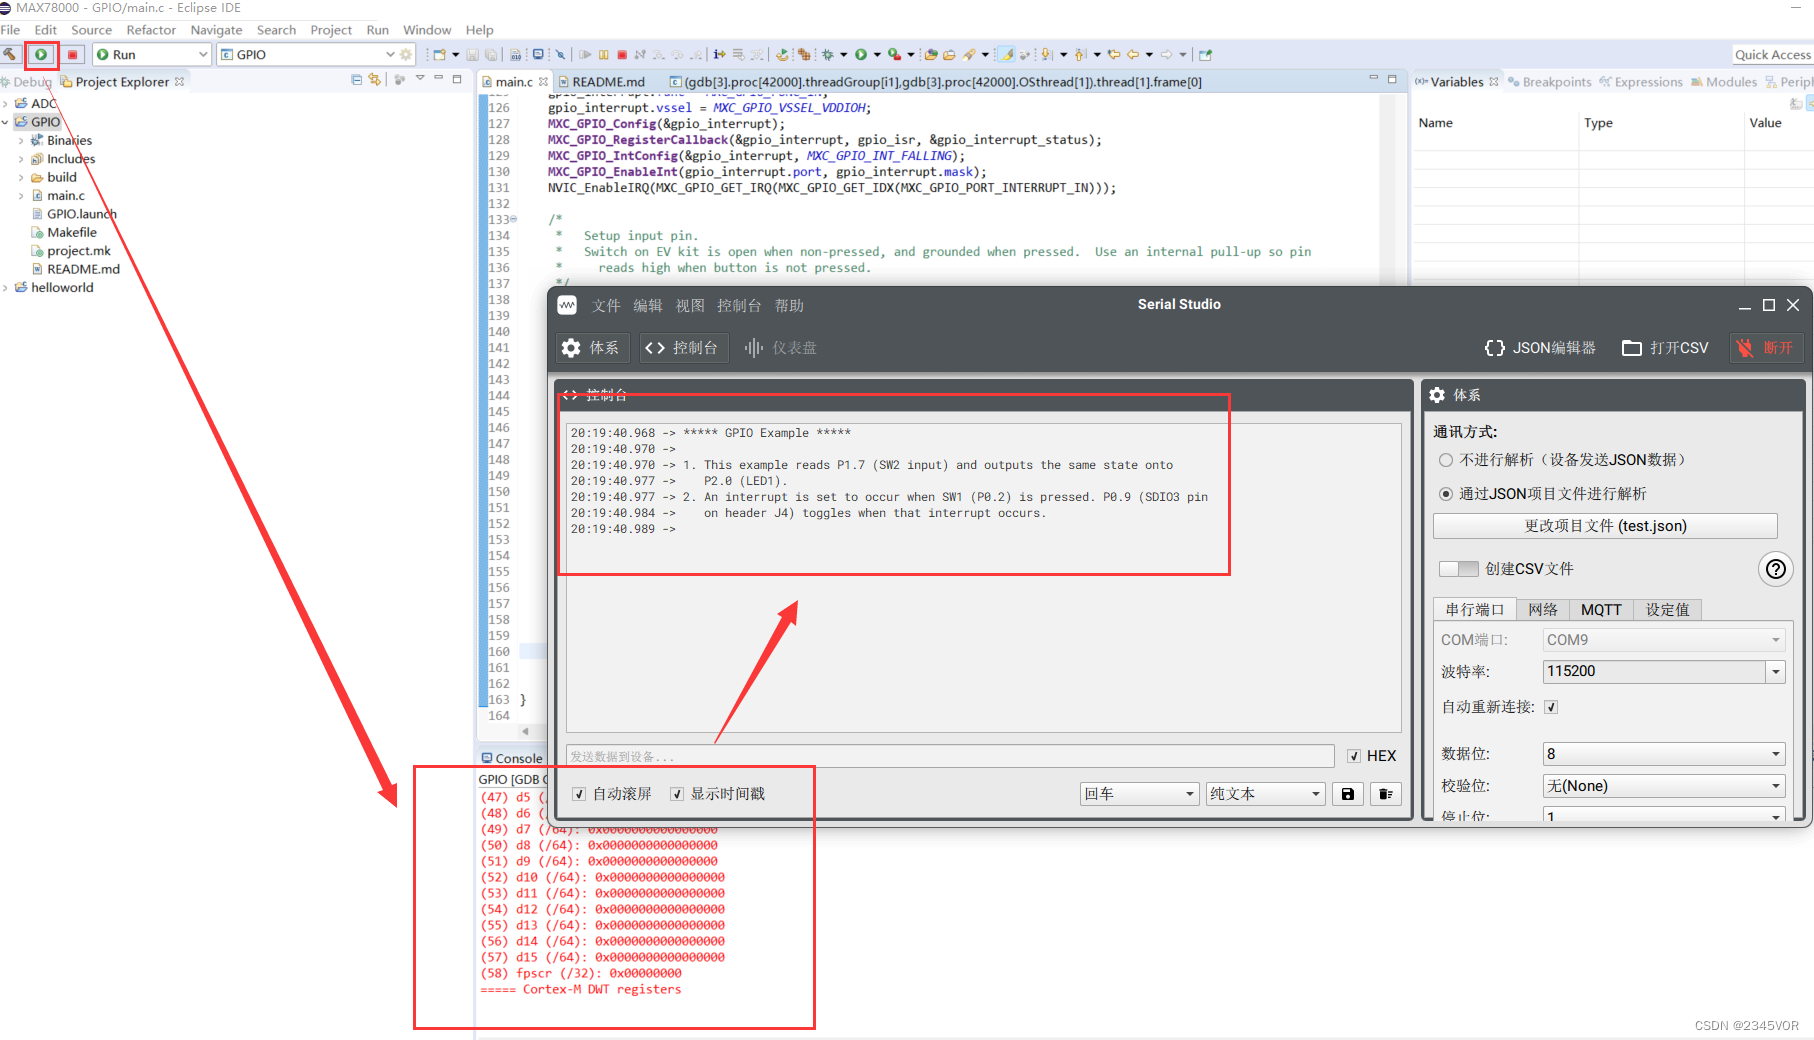Image resolution: width=1814 pixels, height=1040 pixels.
Task: Click the Step Into debug icon
Action: tap(658, 54)
